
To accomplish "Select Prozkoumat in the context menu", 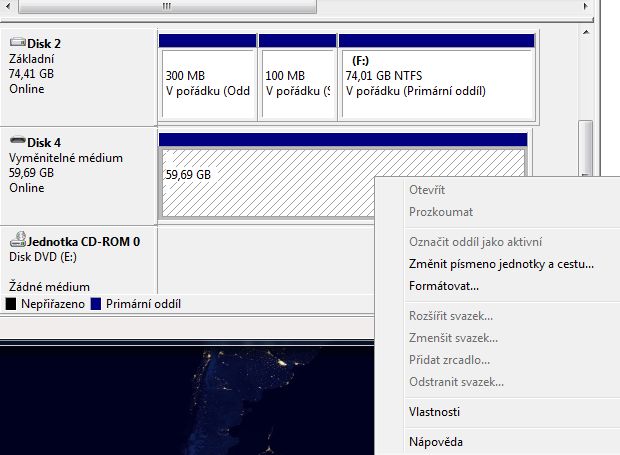I will (x=441, y=212).
